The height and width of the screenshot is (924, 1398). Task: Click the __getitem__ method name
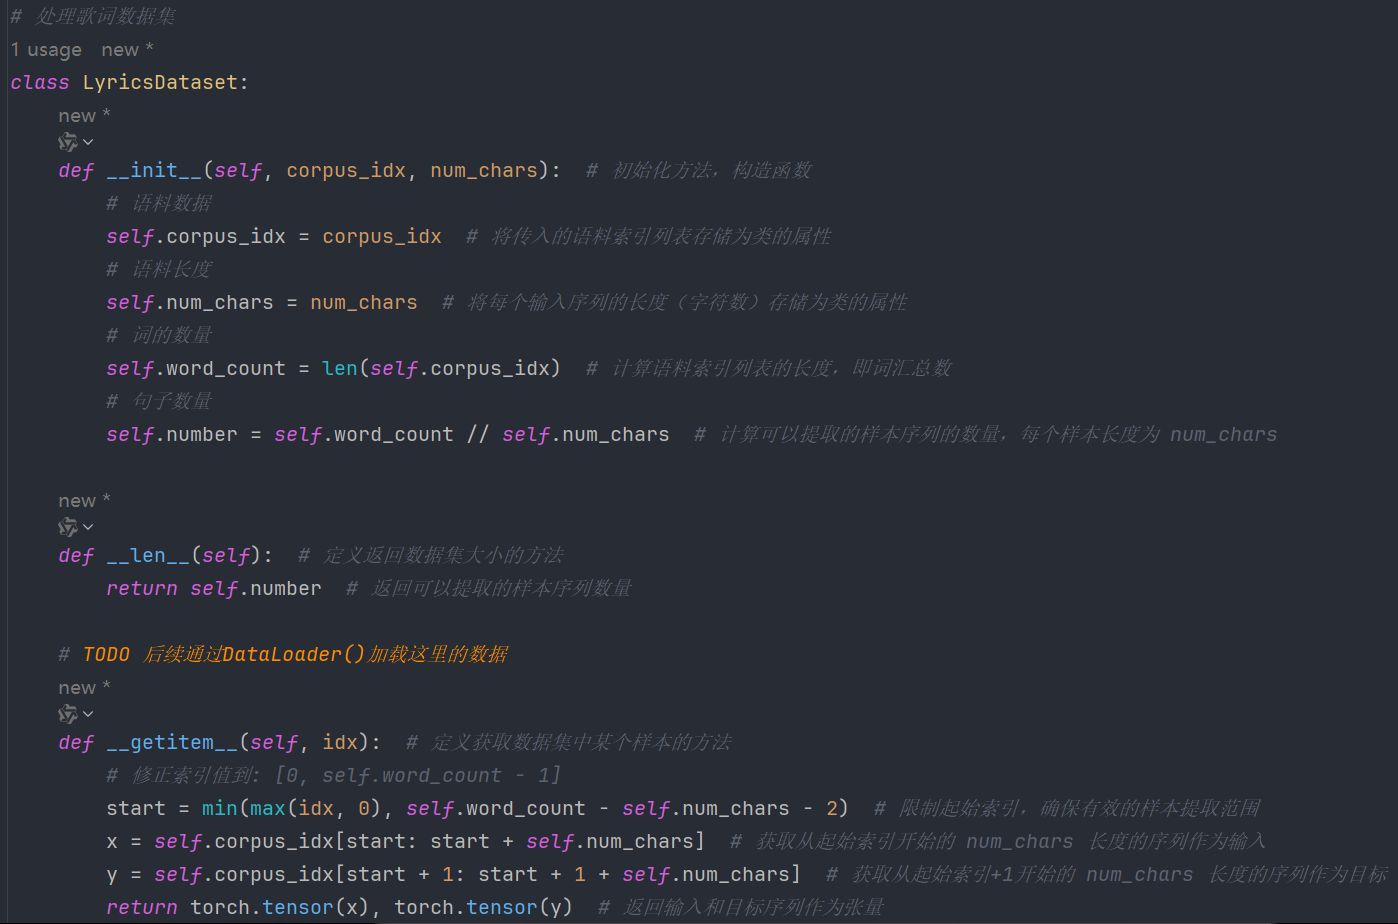tap(172, 743)
